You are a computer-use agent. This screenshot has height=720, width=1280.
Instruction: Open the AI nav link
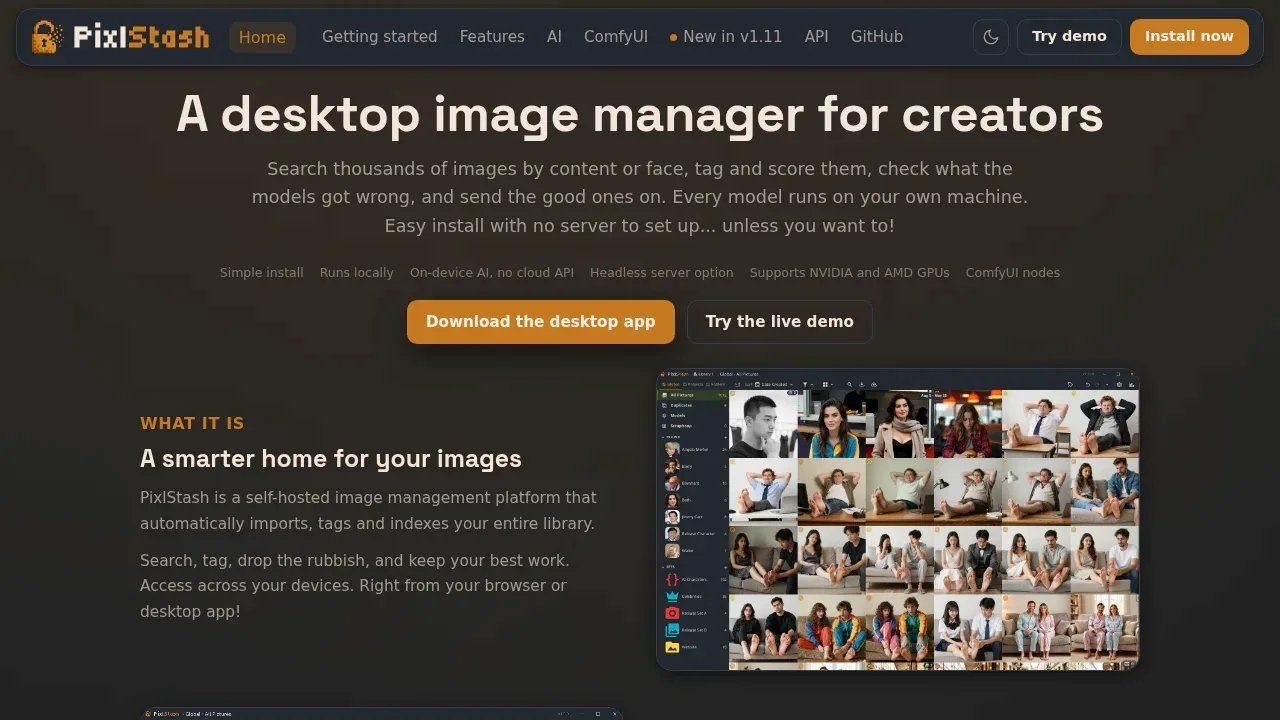[554, 37]
